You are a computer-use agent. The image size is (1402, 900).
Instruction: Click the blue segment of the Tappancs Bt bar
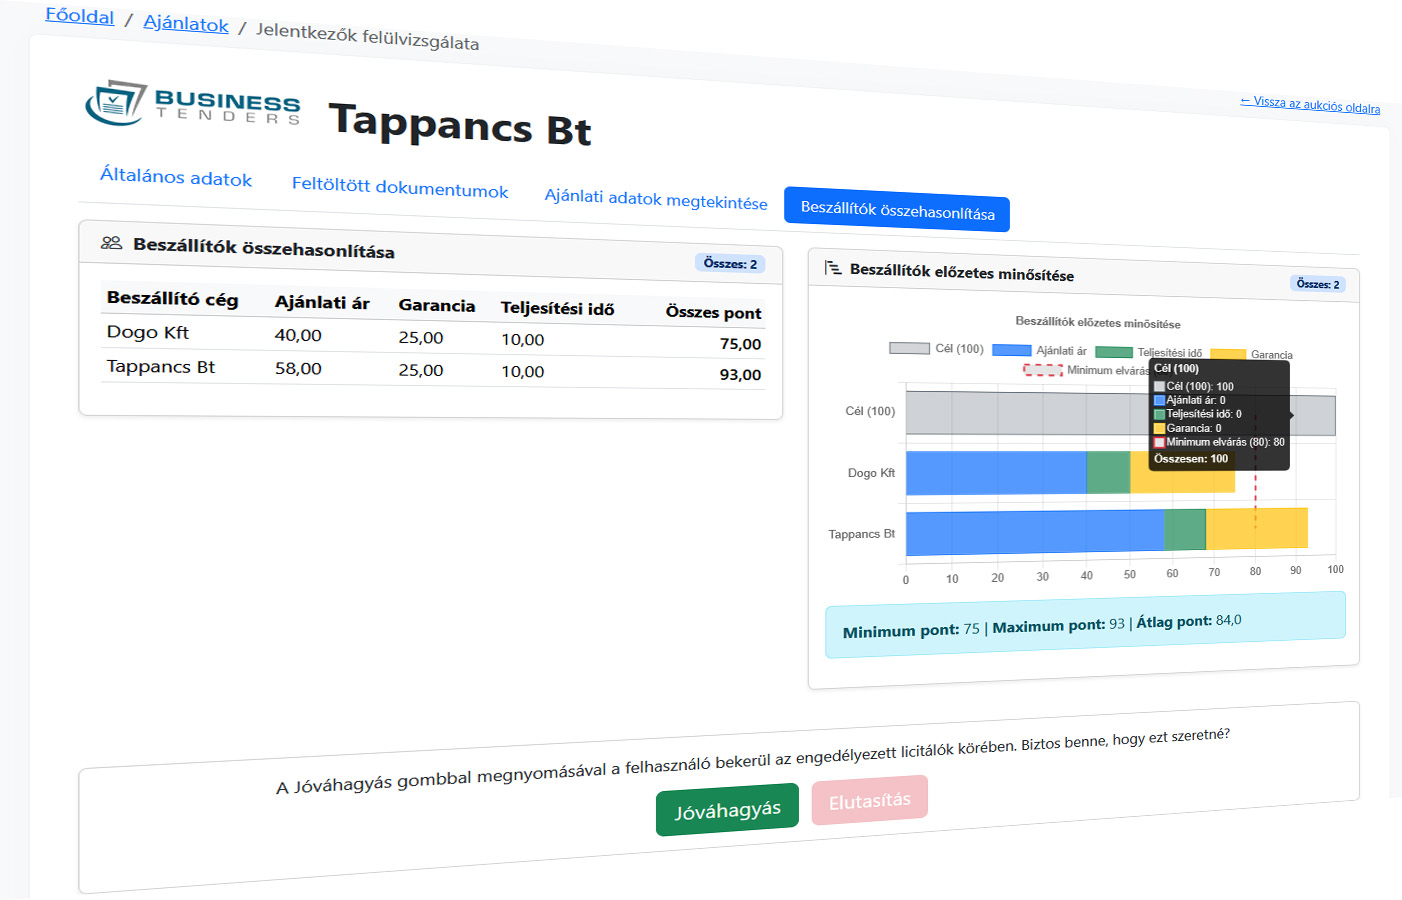1035,532
